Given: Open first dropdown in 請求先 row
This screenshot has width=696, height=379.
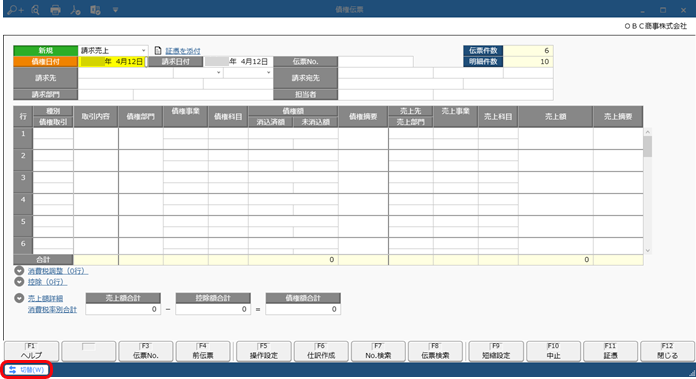Looking at the screenshot, I should pyautogui.click(x=218, y=72).
